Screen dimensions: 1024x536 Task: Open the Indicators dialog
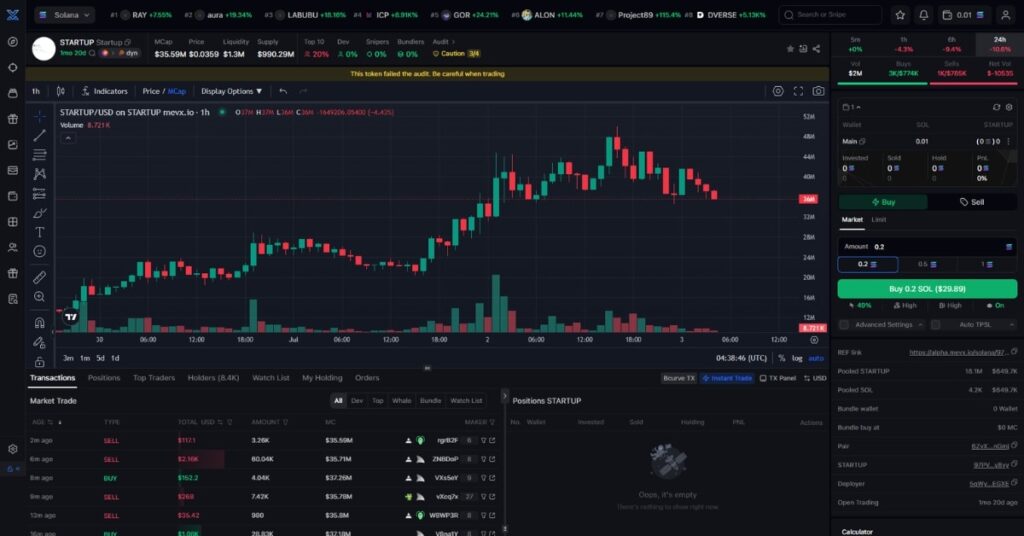(104, 91)
